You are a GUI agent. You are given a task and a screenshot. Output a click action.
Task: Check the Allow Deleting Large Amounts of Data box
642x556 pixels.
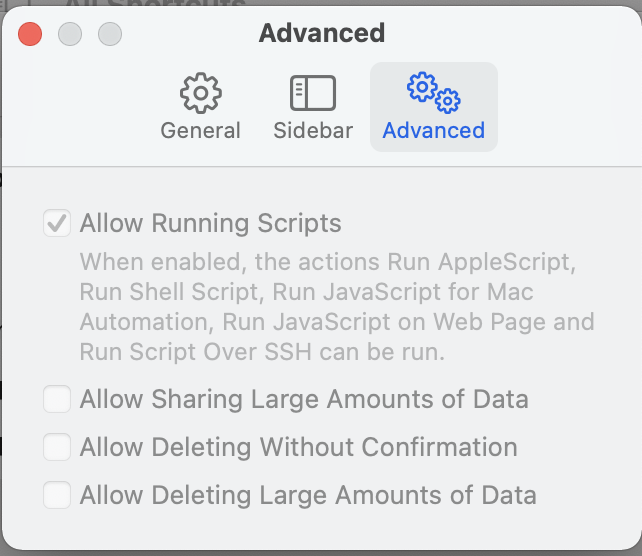pos(57,494)
